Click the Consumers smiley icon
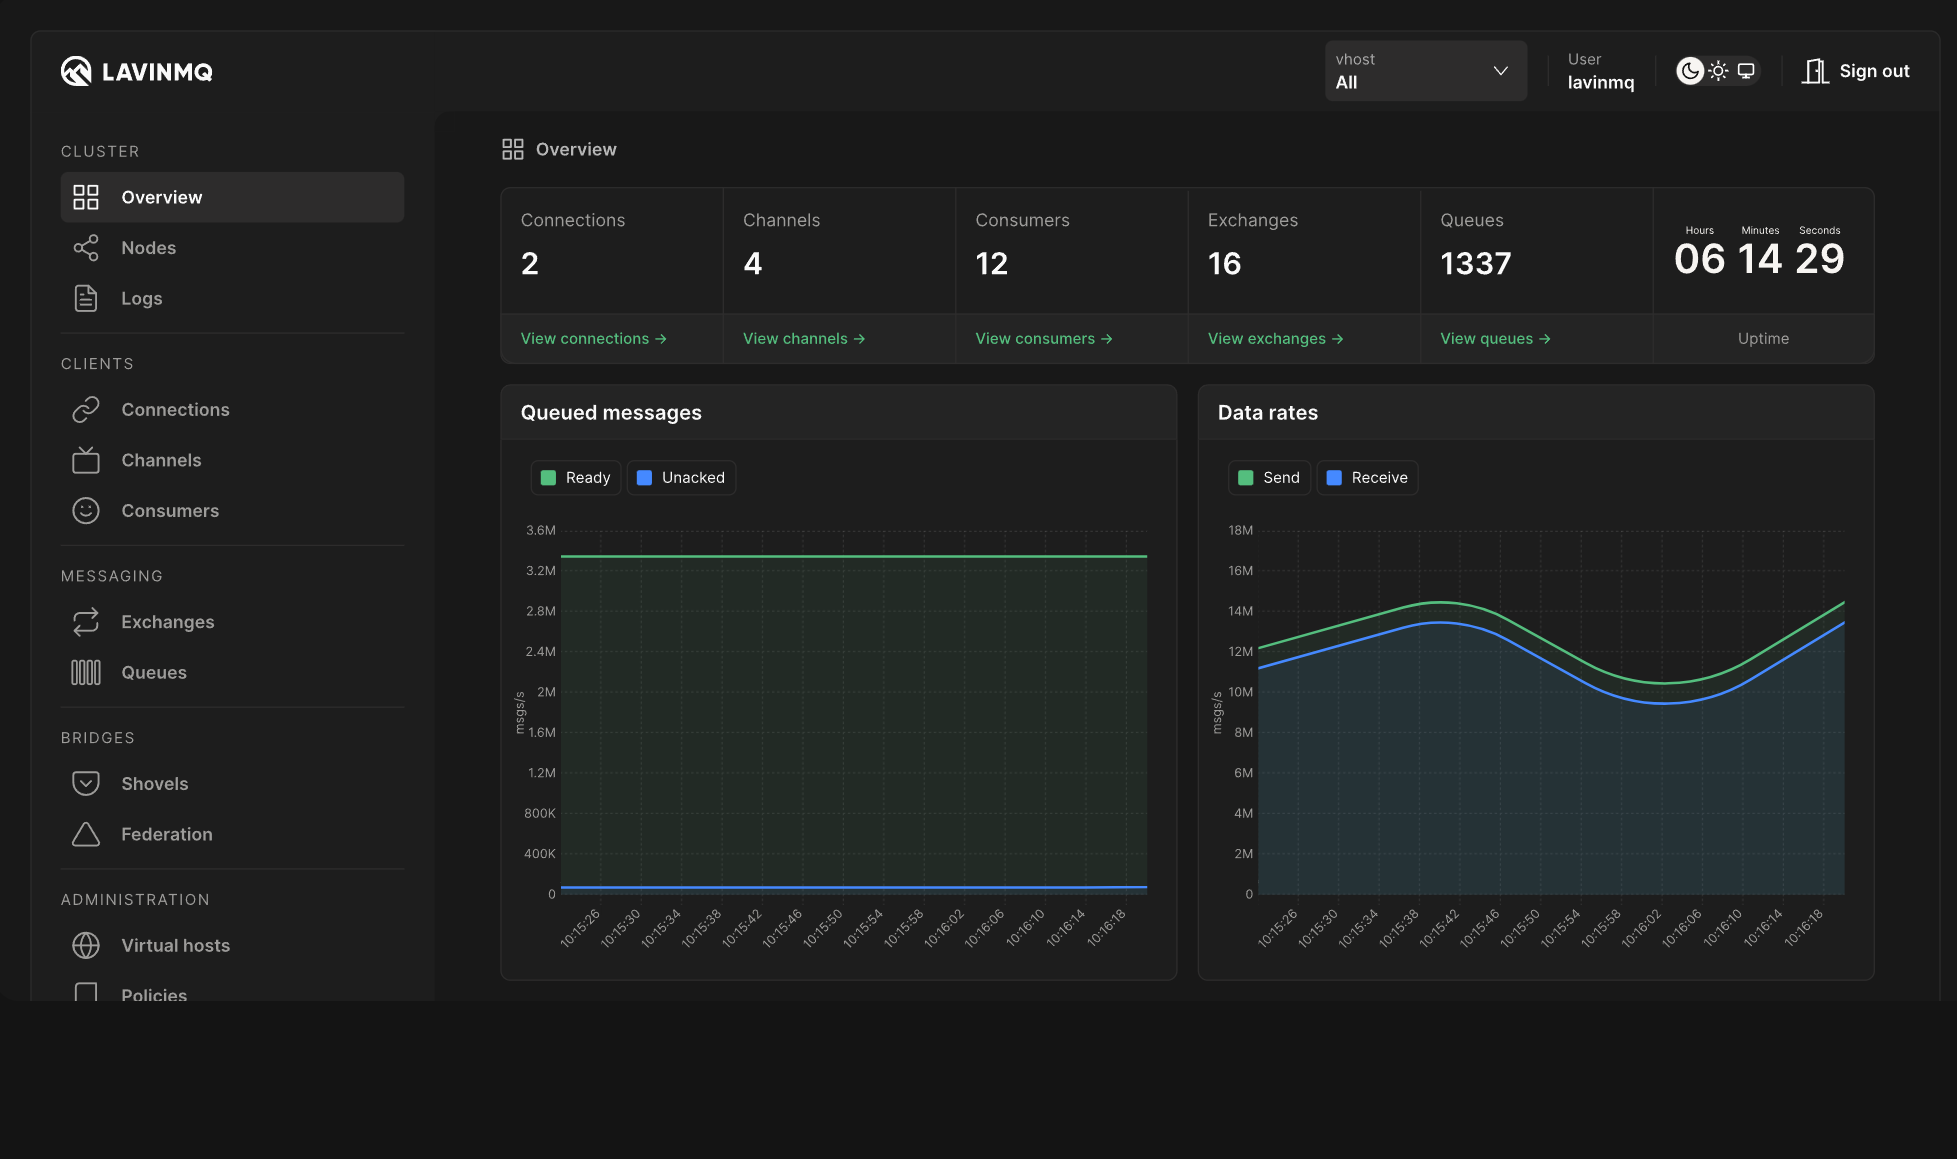Viewport: 1957px width, 1159px height. [x=86, y=510]
